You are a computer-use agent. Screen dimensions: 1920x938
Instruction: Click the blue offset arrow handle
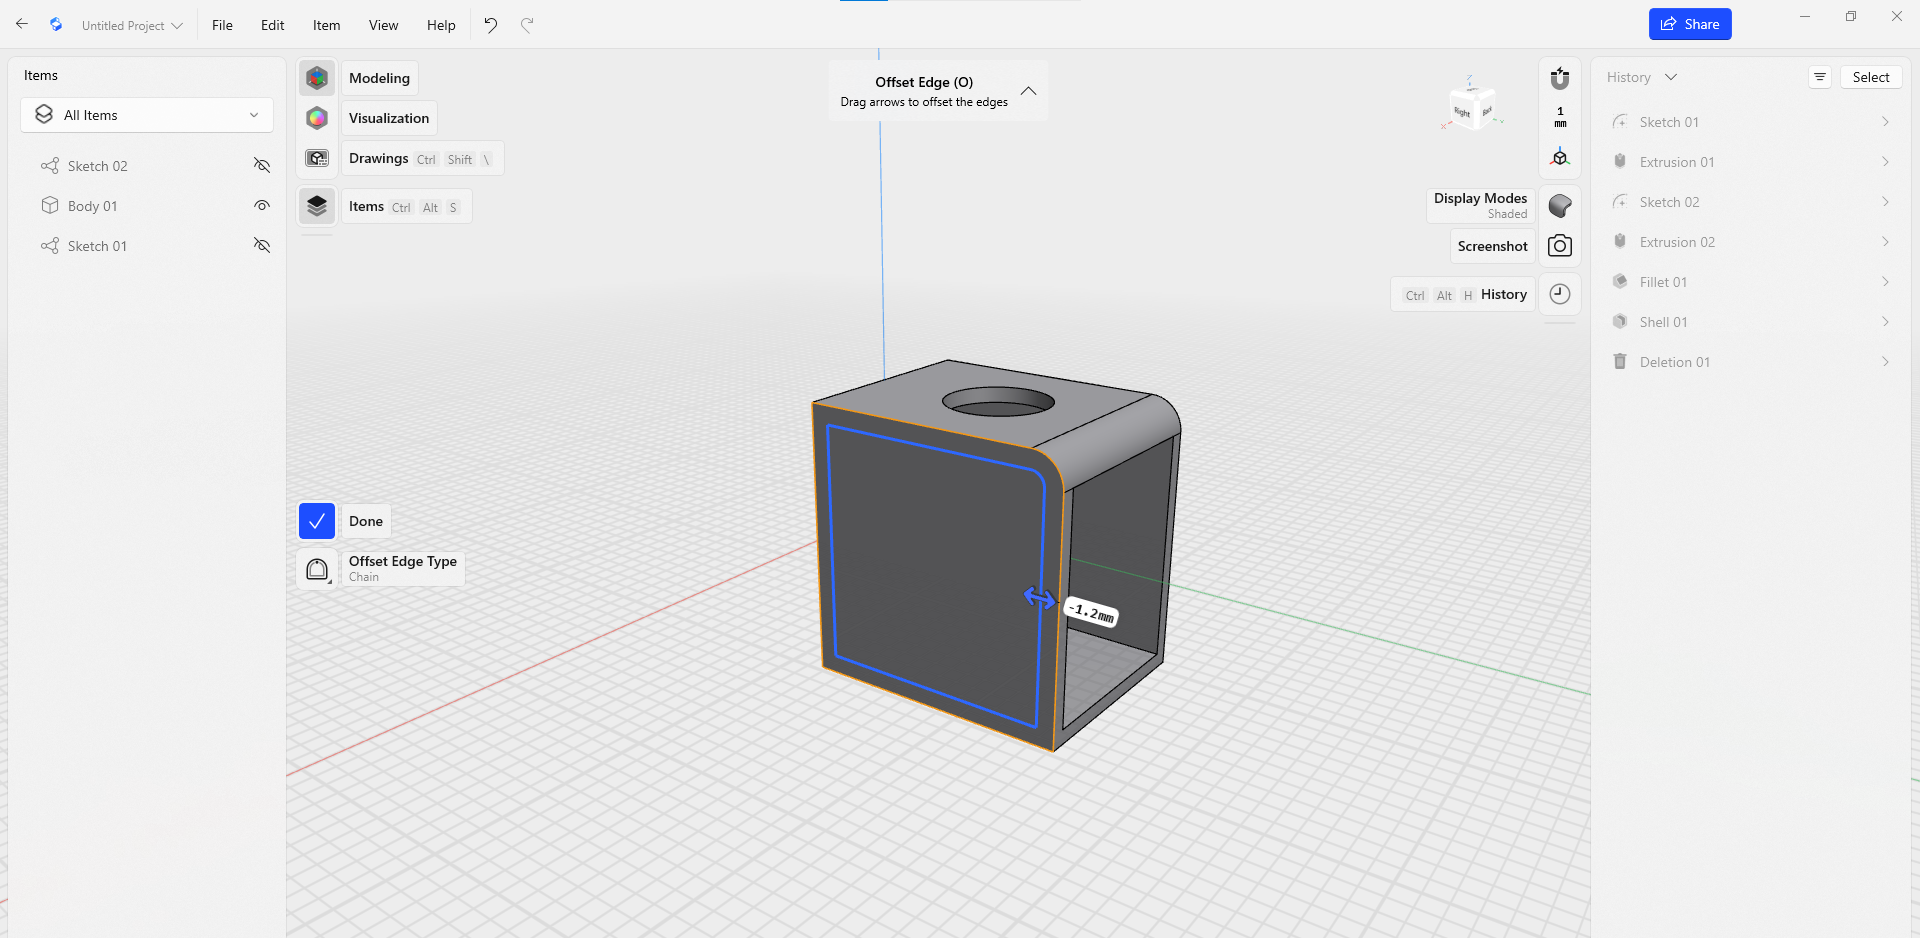(x=1040, y=598)
